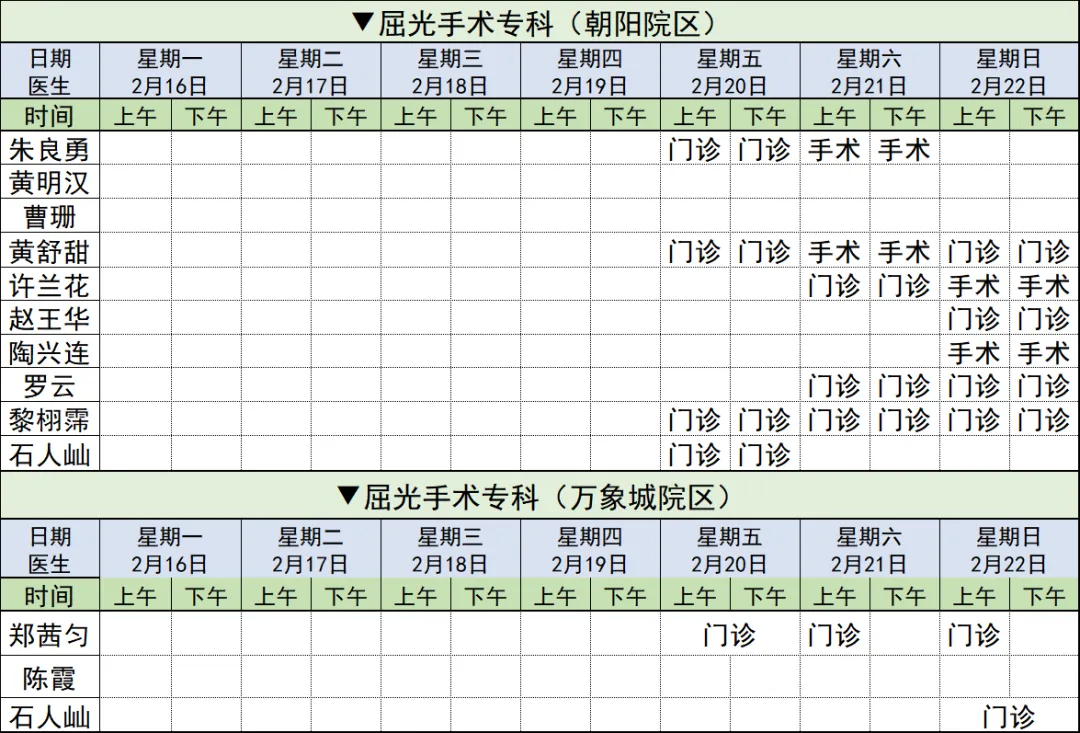Image resolution: width=1080 pixels, height=733 pixels.
Task: Select the 屈光手术专科（万象城院区）title
Action: tap(535, 497)
